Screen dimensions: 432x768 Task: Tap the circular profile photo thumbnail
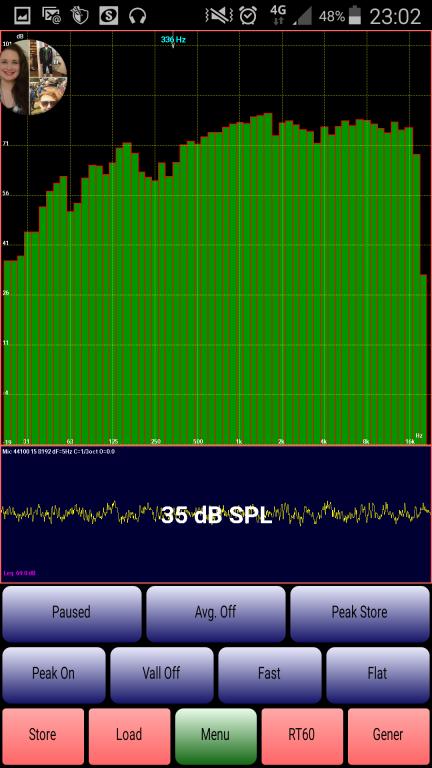point(33,77)
